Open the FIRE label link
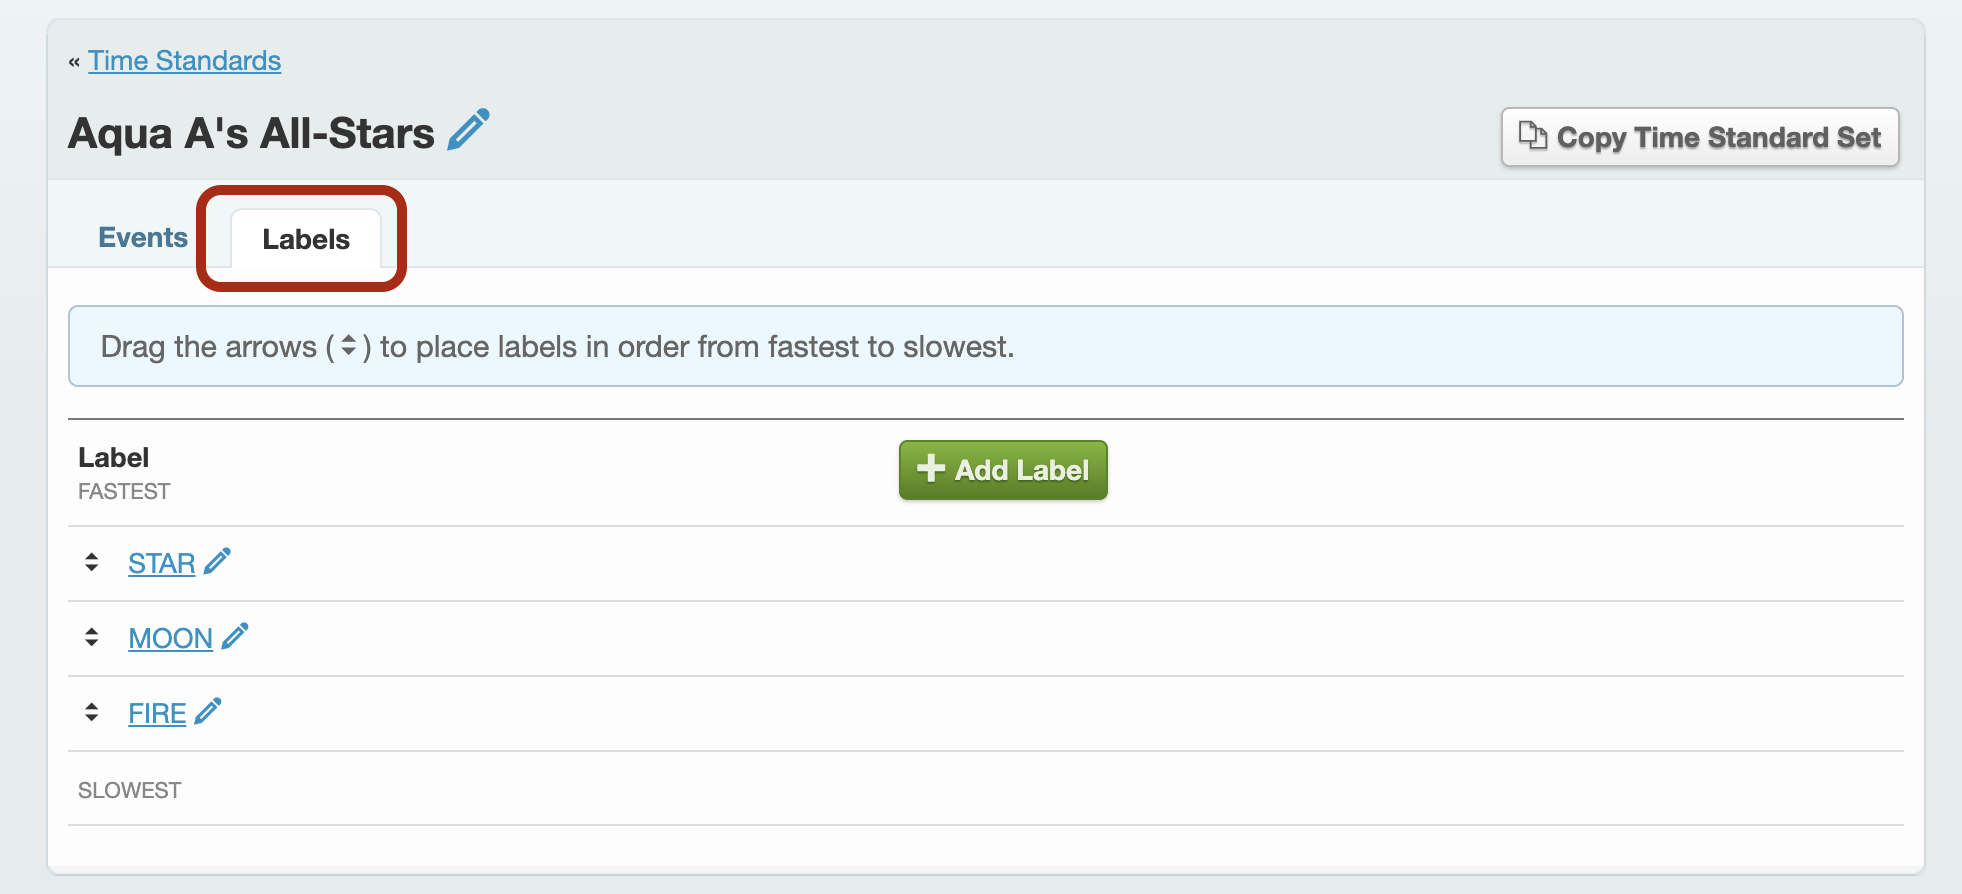The image size is (1962, 894). 157,714
